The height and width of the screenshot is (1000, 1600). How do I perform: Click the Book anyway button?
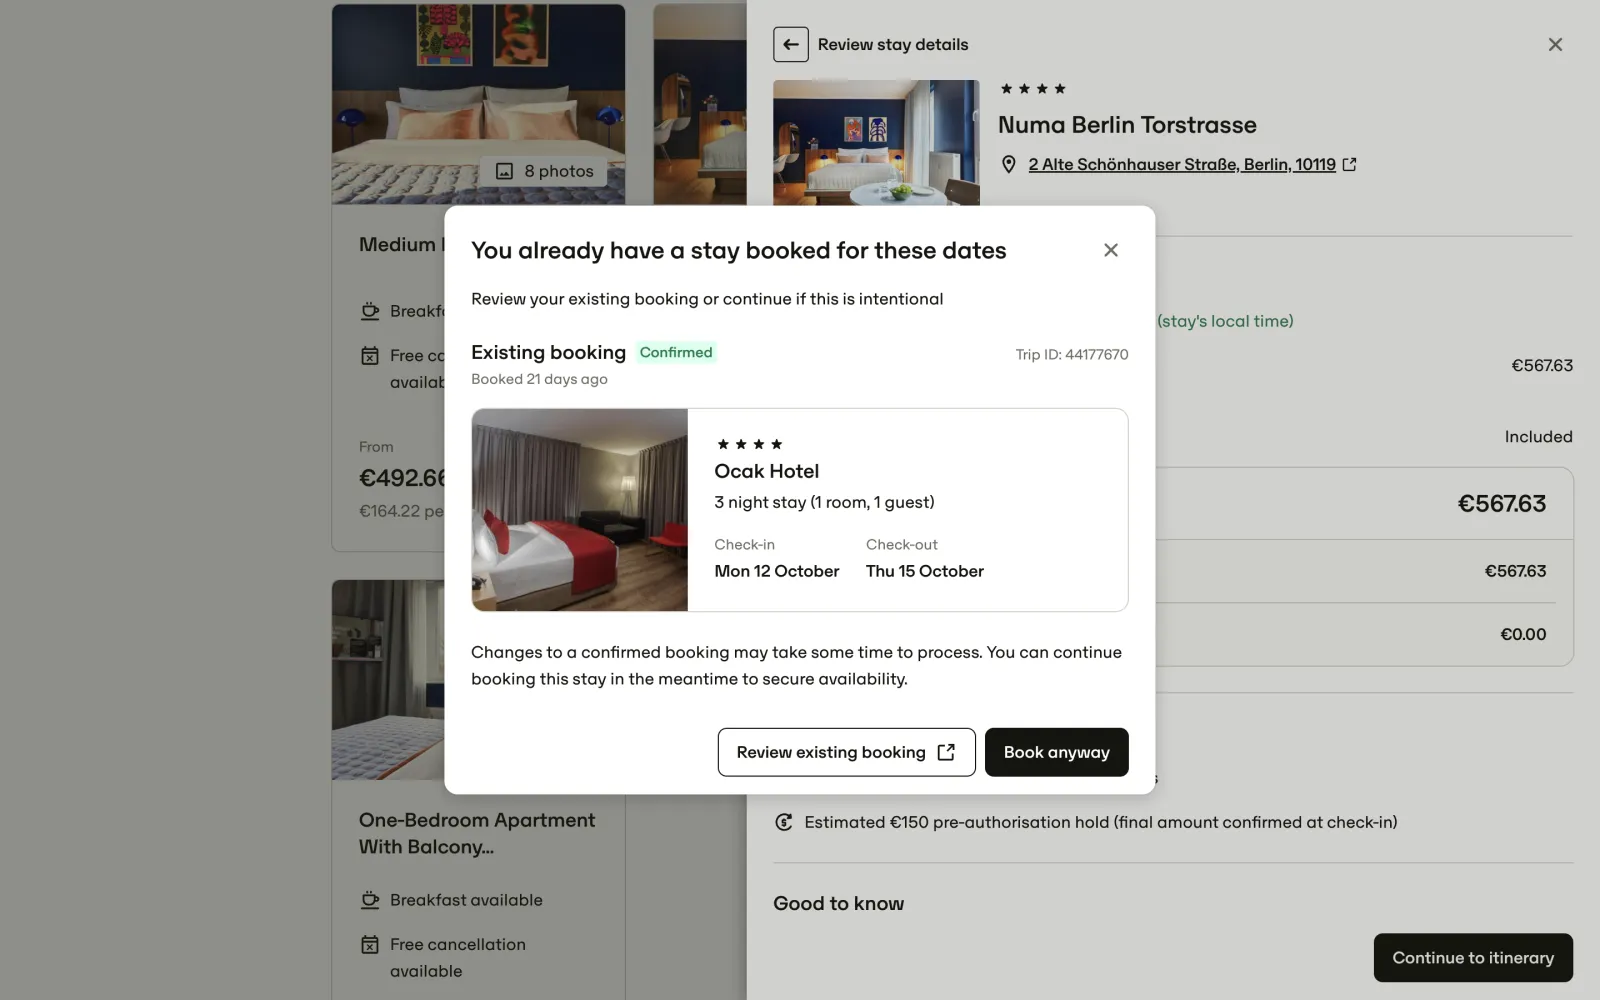[1056, 752]
